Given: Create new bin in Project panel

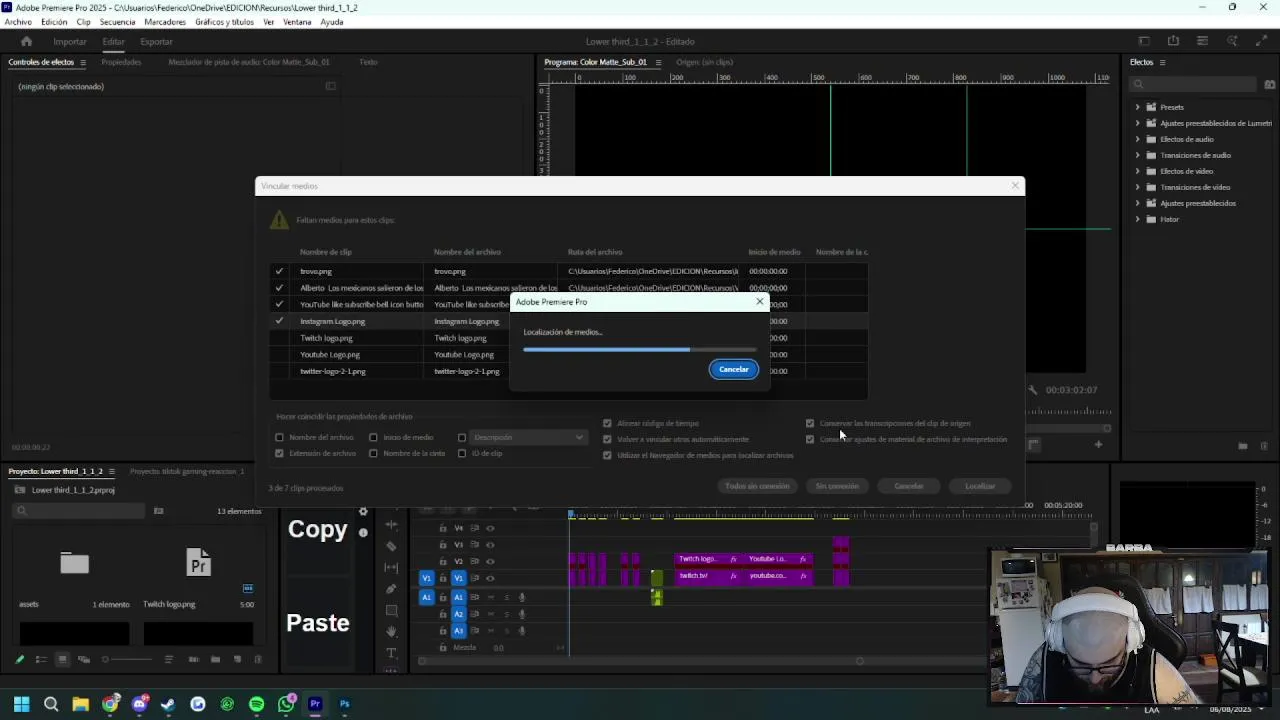Looking at the screenshot, I should 215,659.
